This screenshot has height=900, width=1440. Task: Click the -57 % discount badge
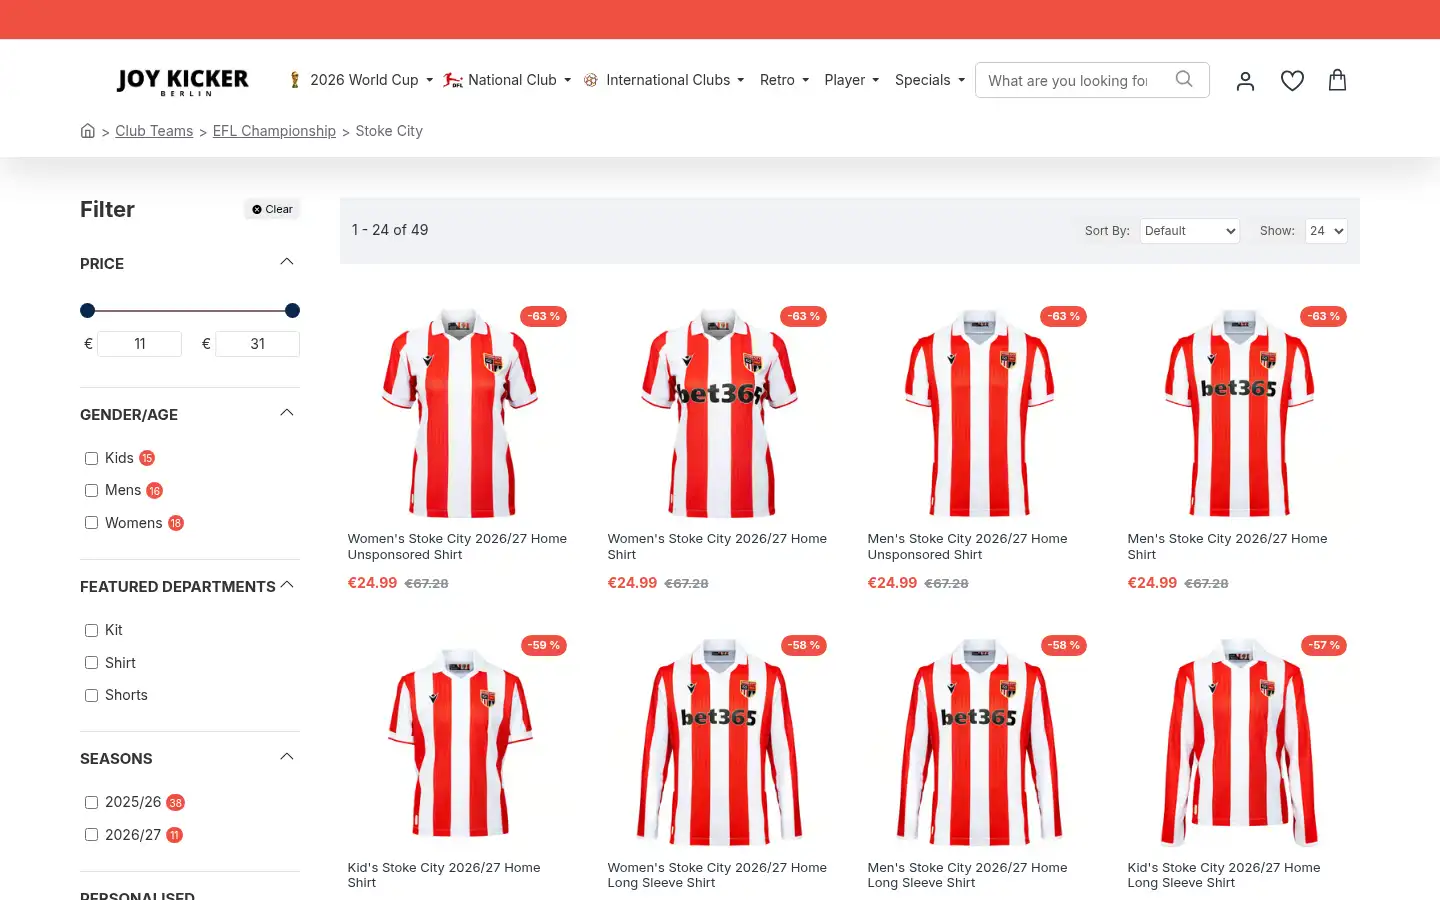pos(1324,645)
